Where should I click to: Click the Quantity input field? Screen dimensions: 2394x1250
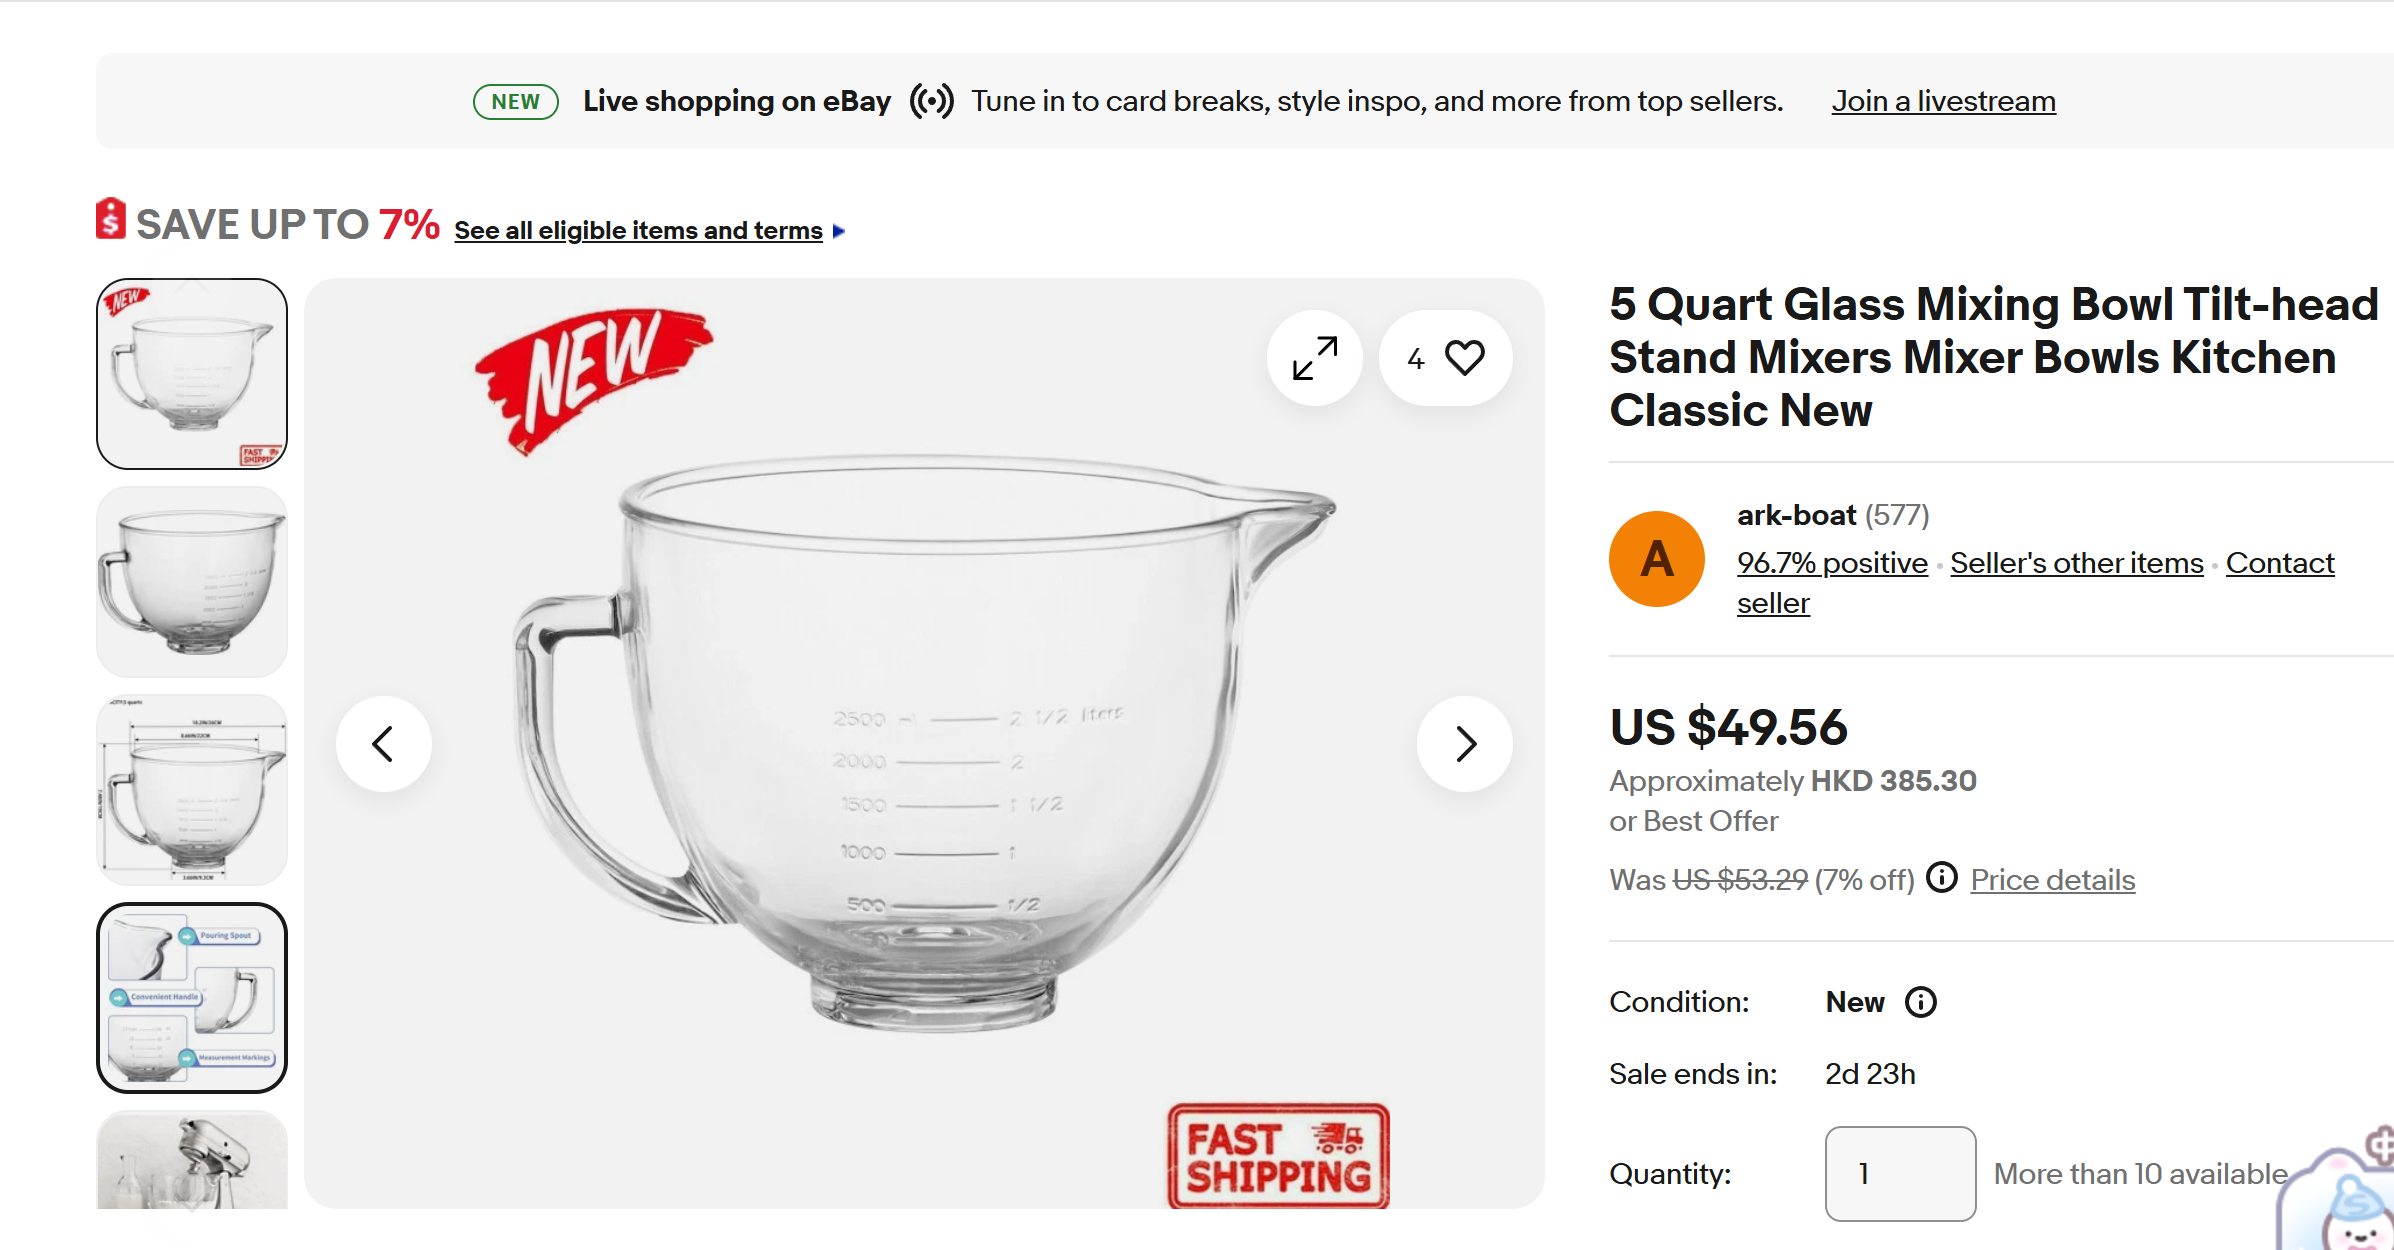1900,1173
